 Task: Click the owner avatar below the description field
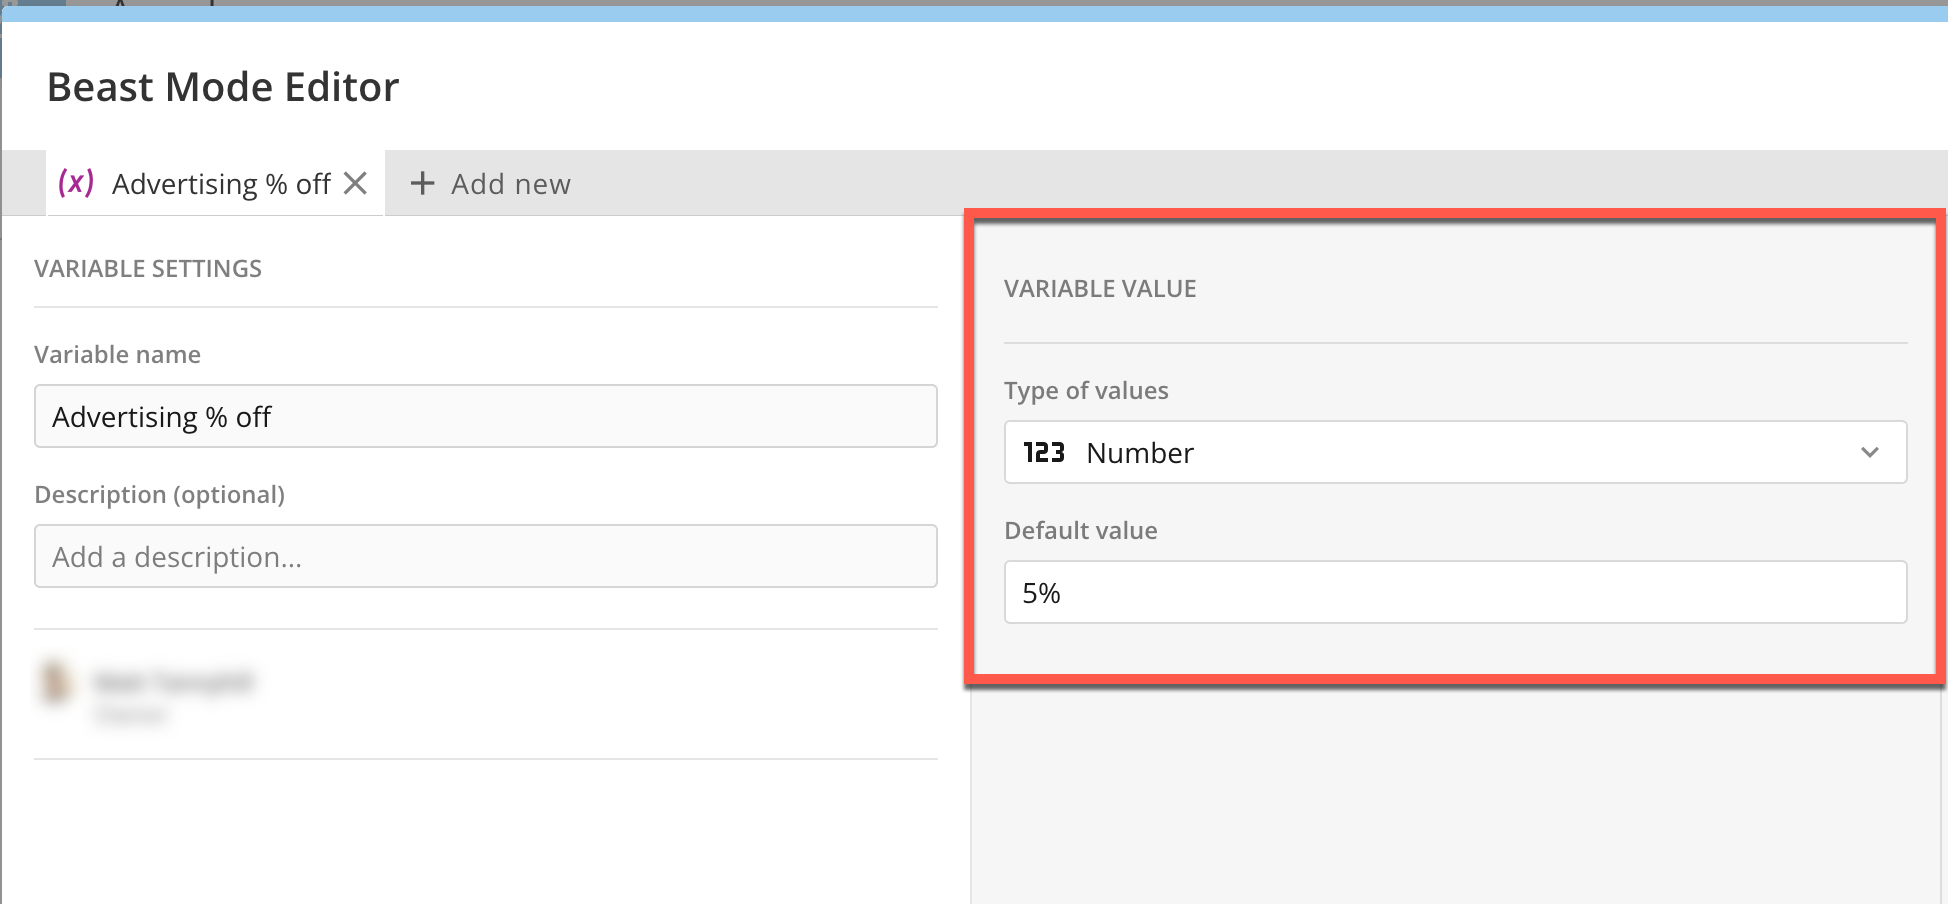tap(57, 682)
